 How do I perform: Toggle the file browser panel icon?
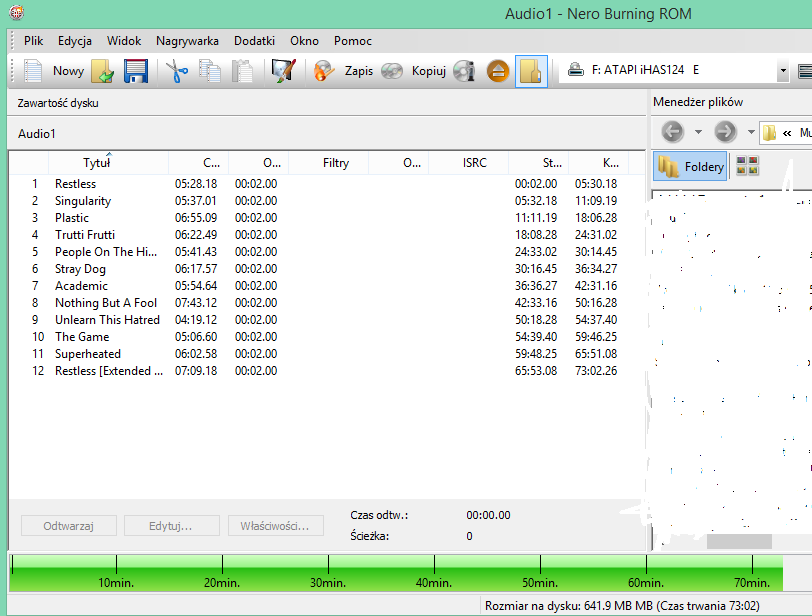tap(531, 71)
